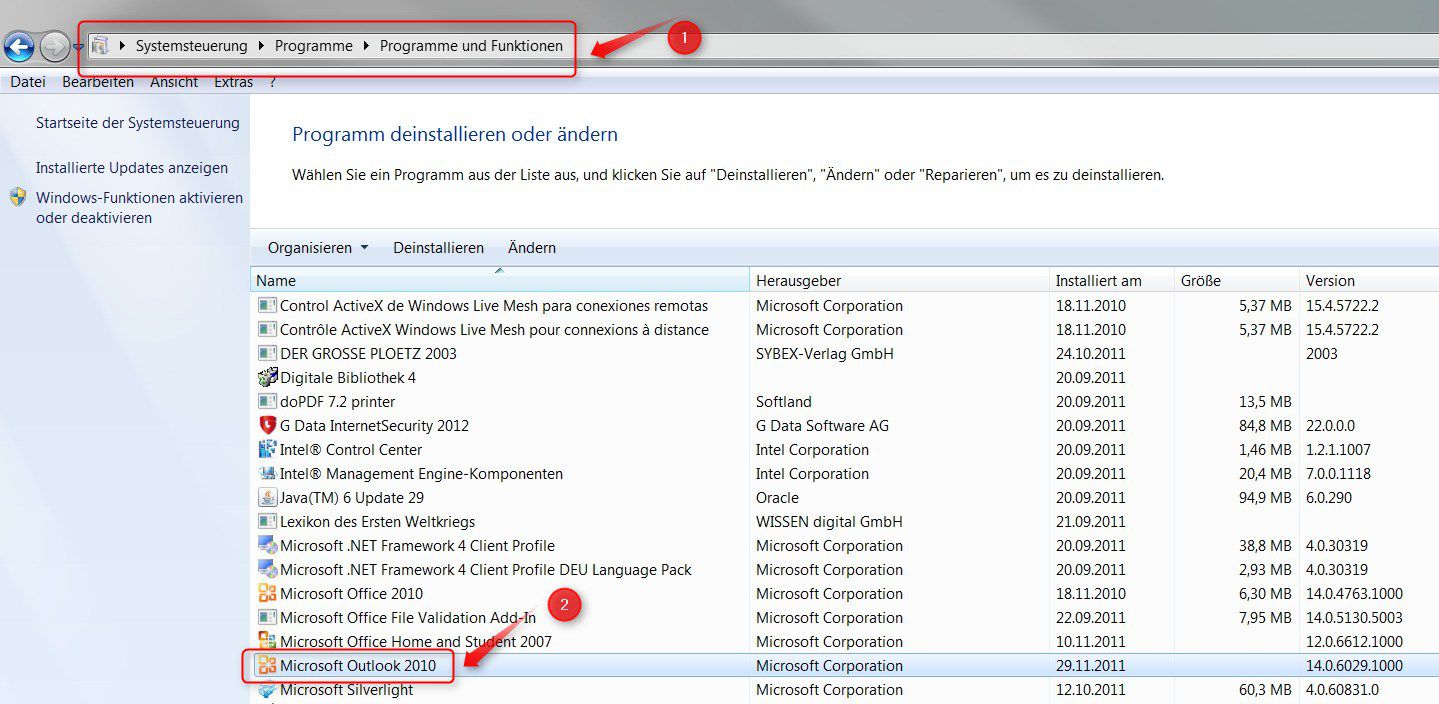Open the Ansicht menu
This screenshot has height=704, width=1439.
(x=174, y=81)
